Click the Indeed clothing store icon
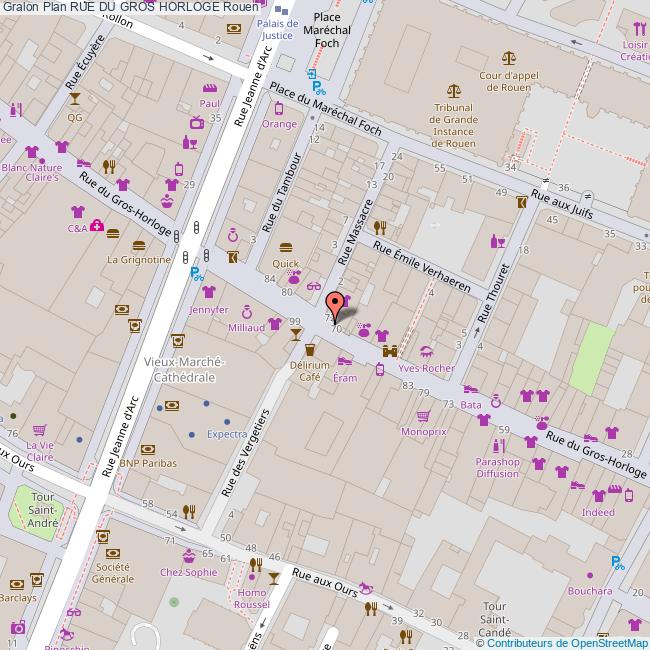This screenshot has width=650, height=650. click(x=598, y=495)
